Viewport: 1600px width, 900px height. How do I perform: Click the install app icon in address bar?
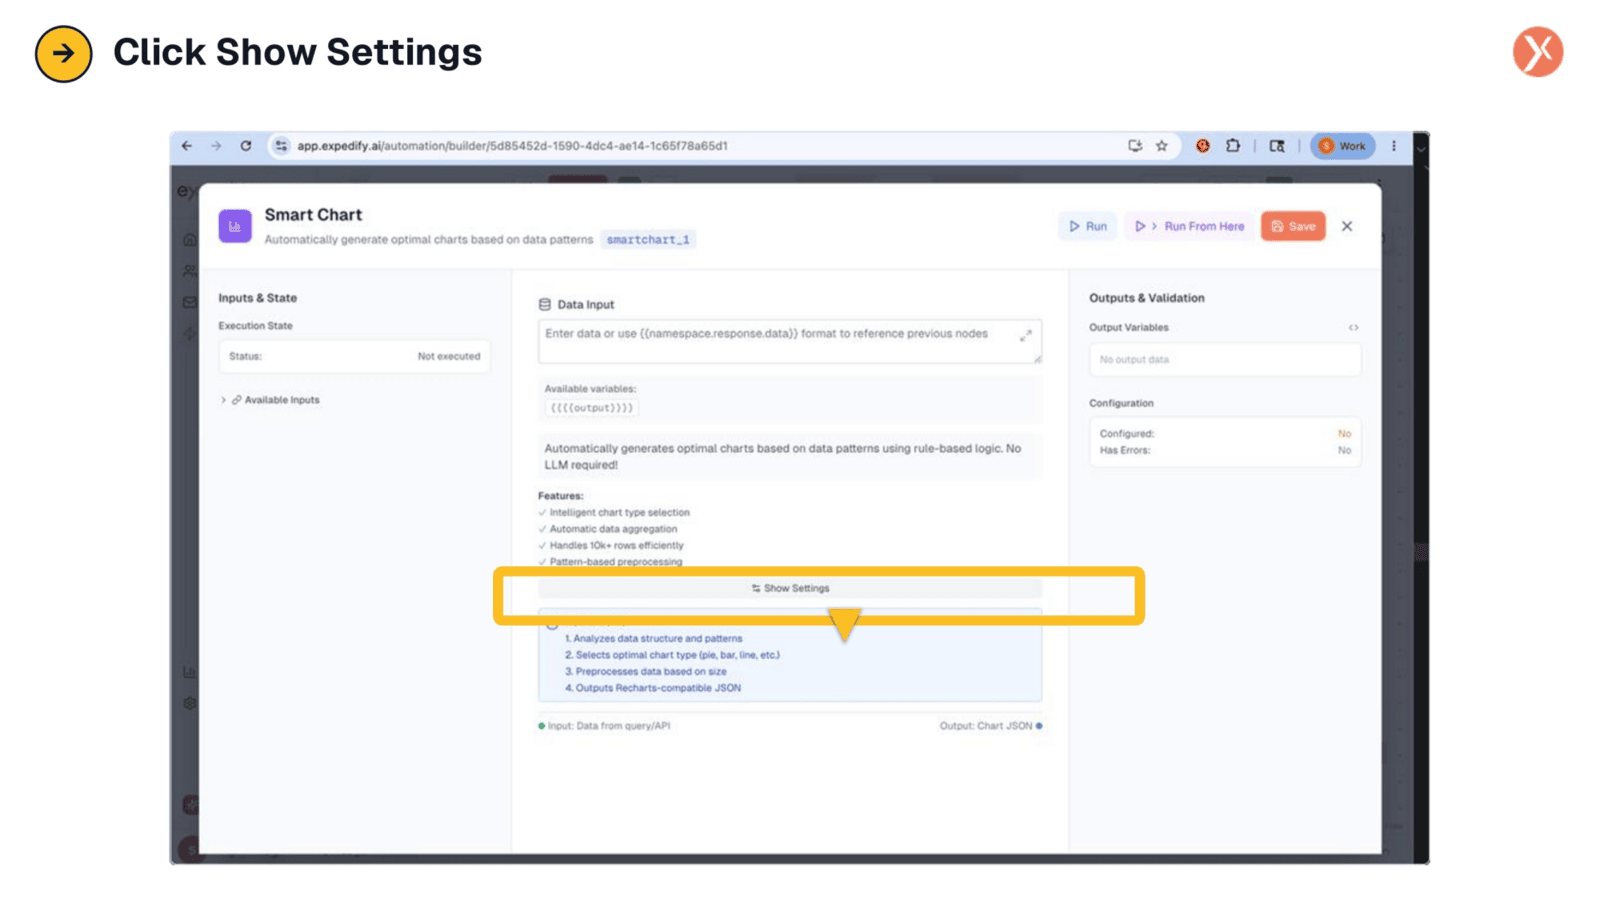point(1135,146)
